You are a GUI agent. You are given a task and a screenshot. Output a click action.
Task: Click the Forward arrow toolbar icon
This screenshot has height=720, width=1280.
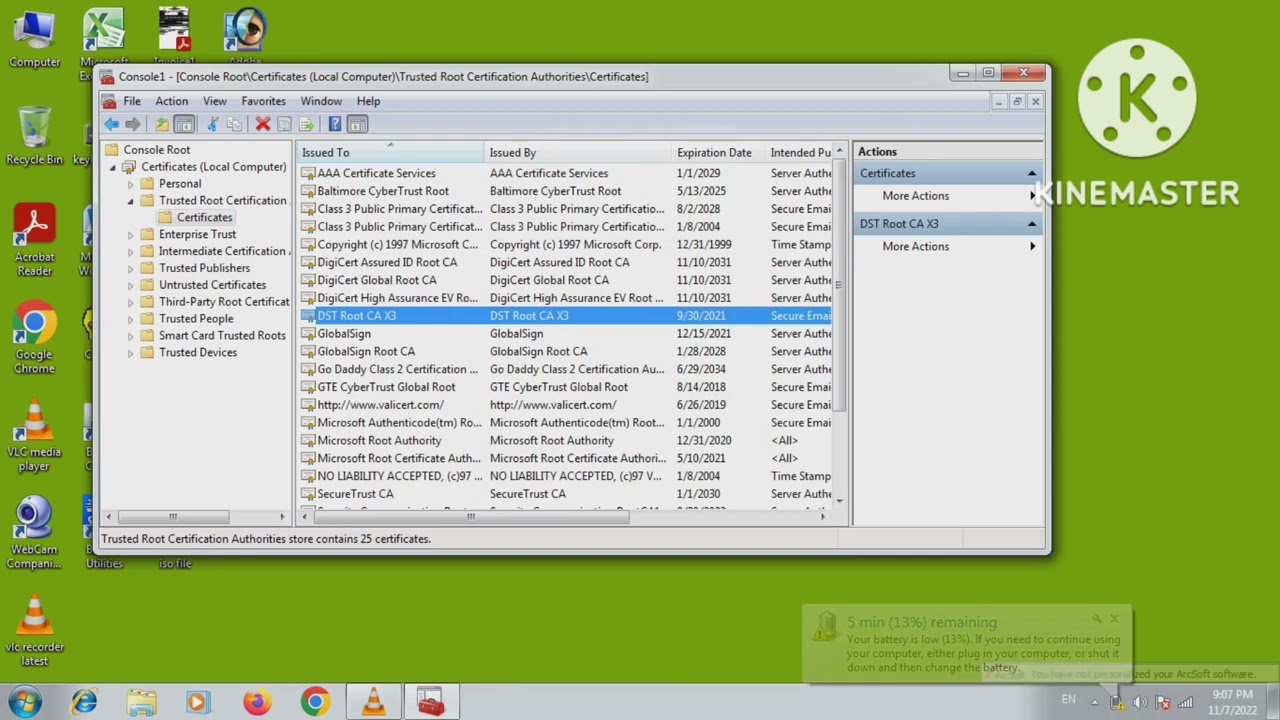(x=133, y=124)
